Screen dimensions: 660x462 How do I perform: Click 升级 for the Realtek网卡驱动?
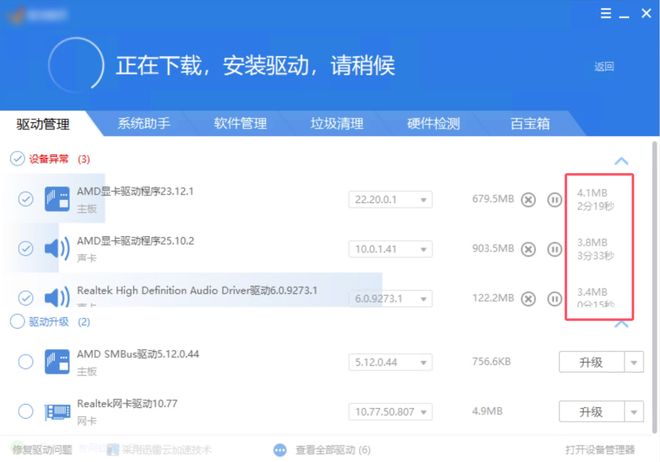coord(591,412)
